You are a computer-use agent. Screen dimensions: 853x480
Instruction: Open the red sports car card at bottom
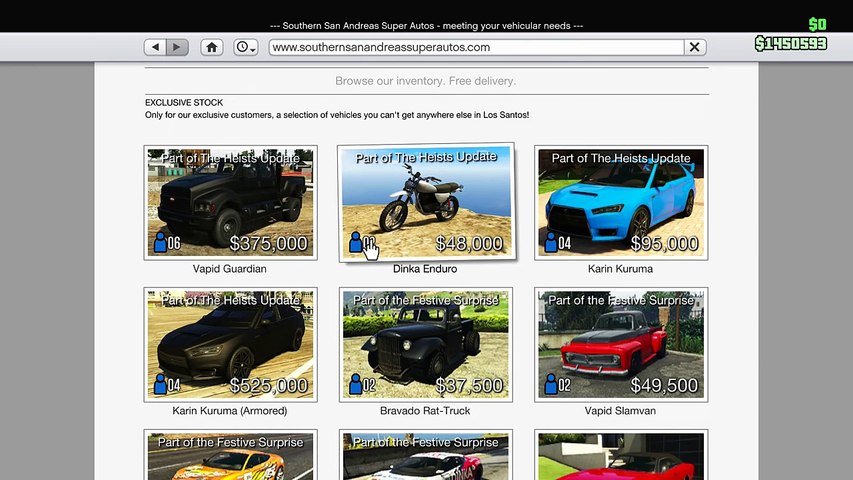[x=621, y=455]
